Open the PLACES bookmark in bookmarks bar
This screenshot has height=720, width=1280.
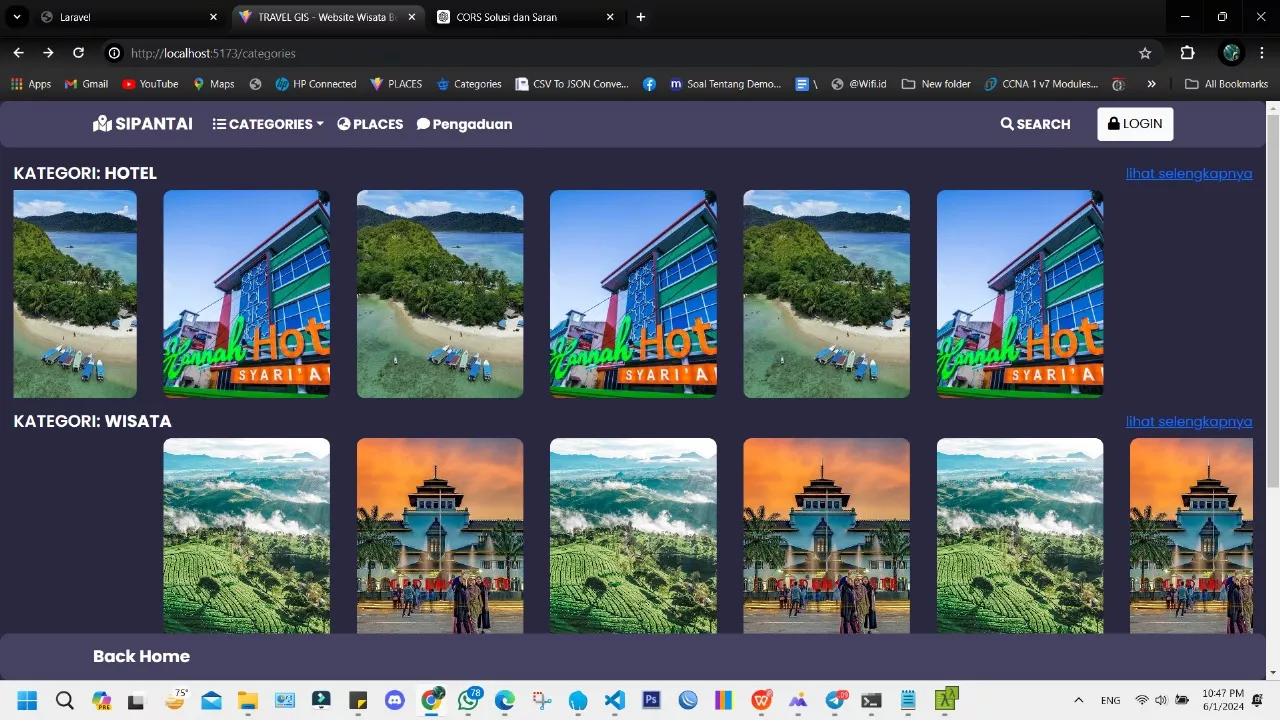pyautogui.click(x=396, y=84)
